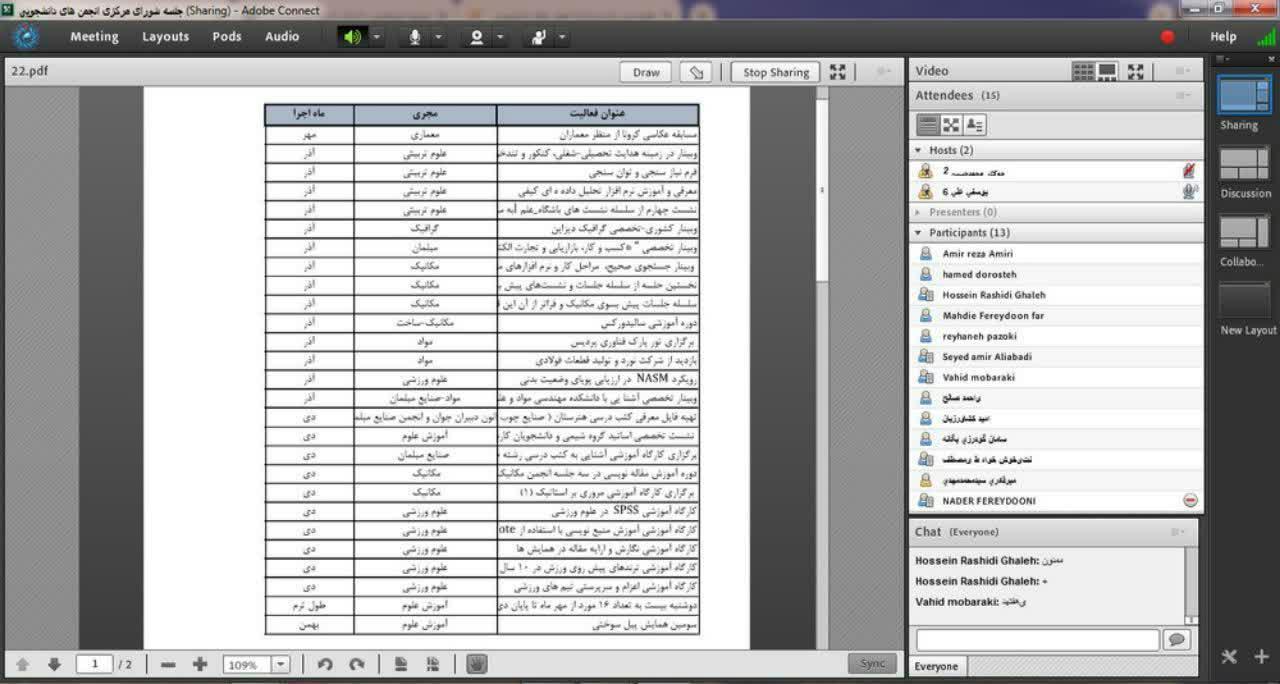Toggle the microphone in the top bar
1280x684 pixels.
414,37
